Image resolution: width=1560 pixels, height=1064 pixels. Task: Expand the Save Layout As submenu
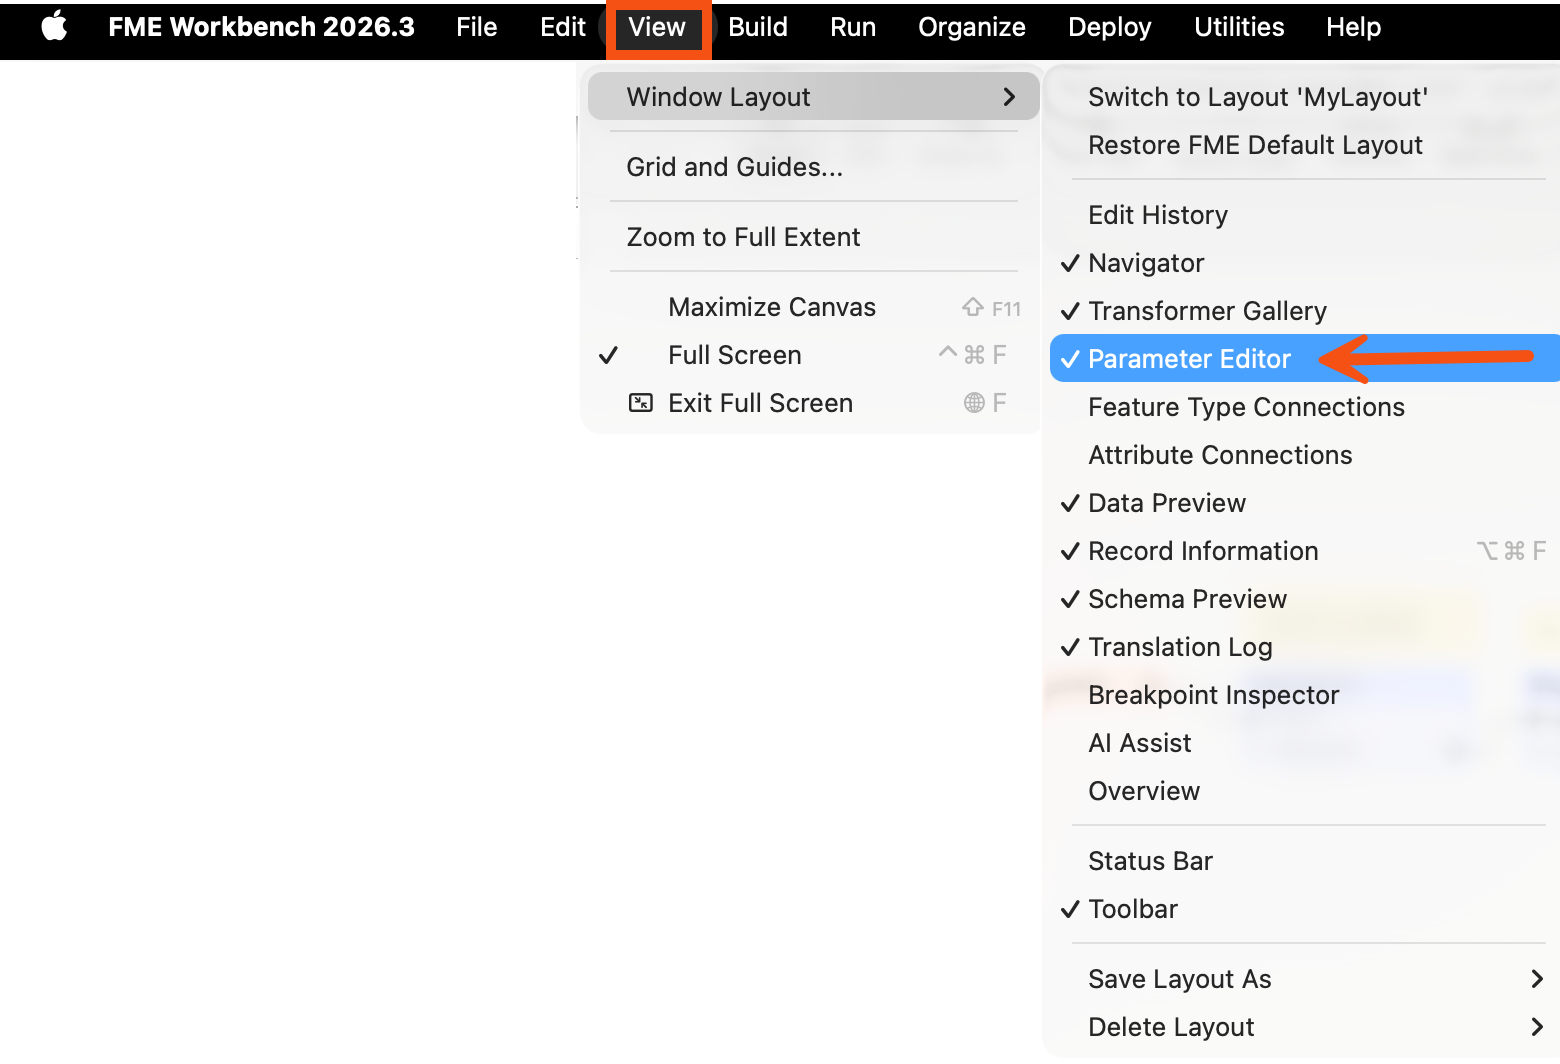click(x=1304, y=979)
